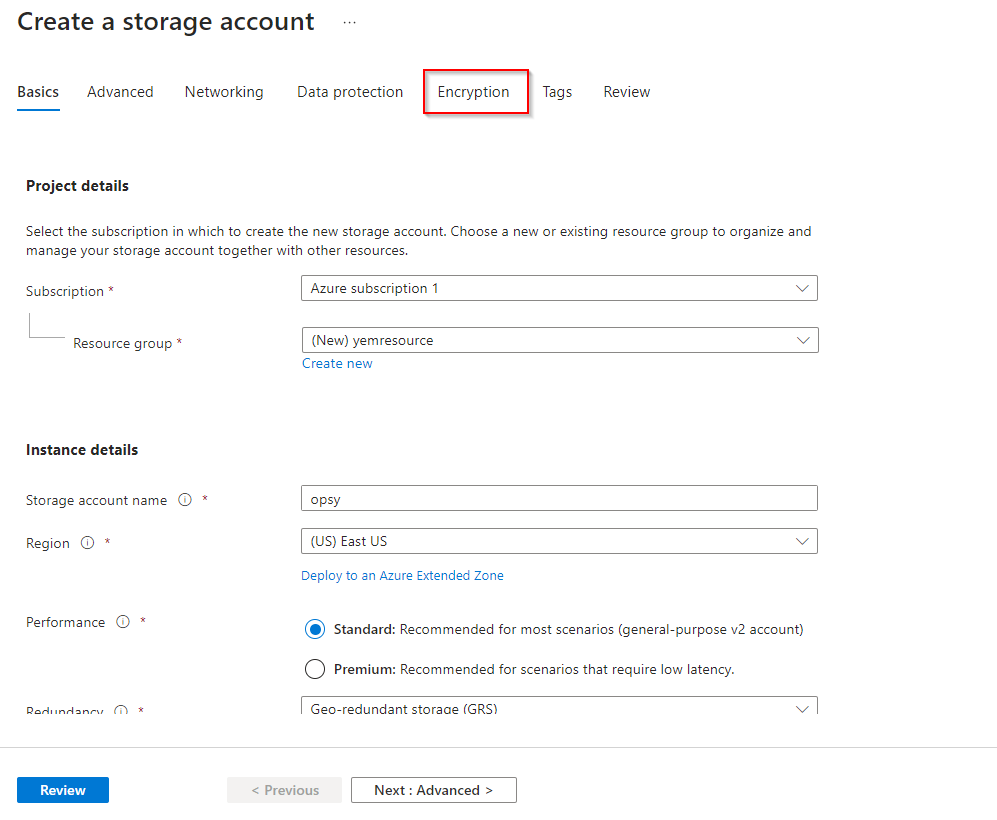
Task: Click the Region info icon
Action: pos(87,543)
